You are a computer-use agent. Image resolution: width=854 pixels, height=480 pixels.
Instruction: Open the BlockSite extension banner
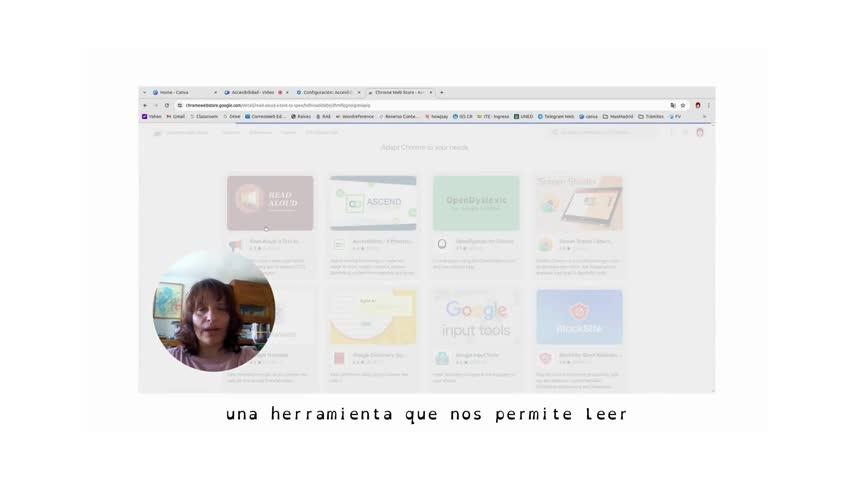[x=579, y=317]
